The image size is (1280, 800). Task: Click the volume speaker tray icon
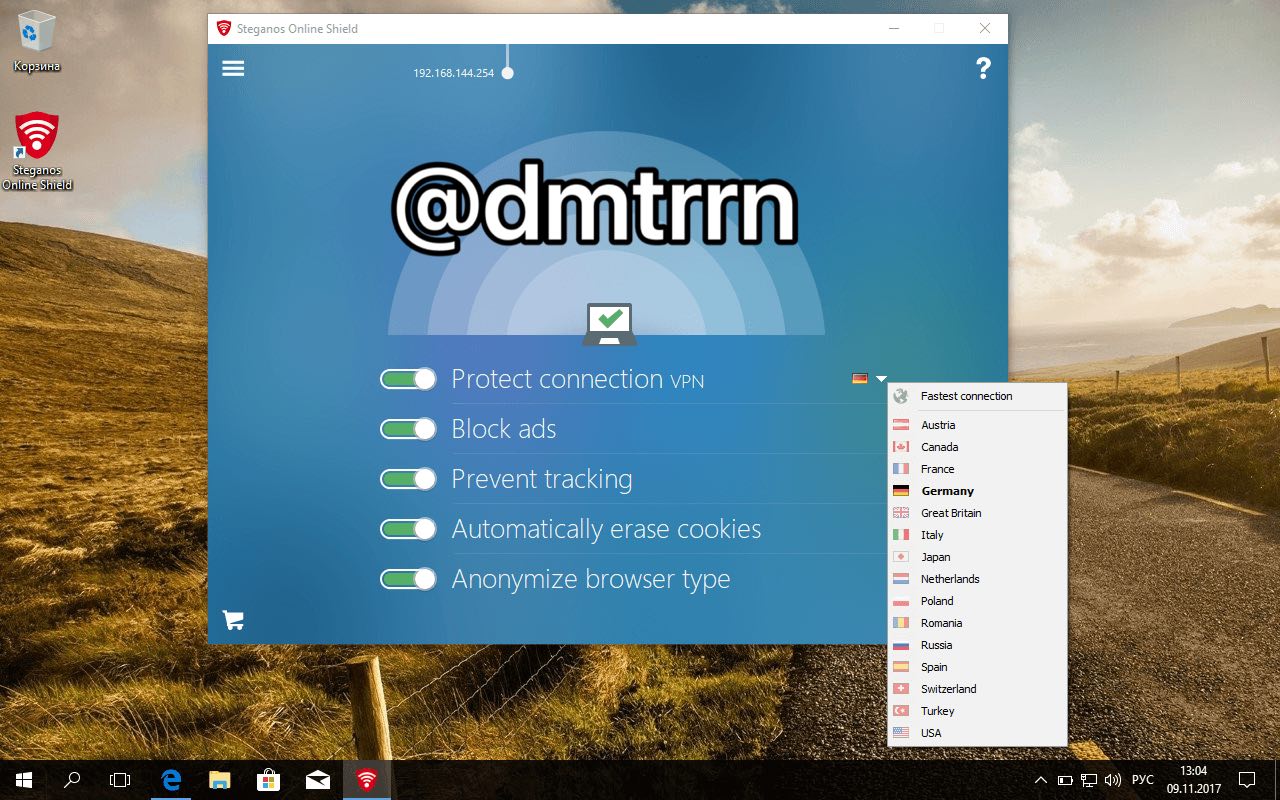1113,780
